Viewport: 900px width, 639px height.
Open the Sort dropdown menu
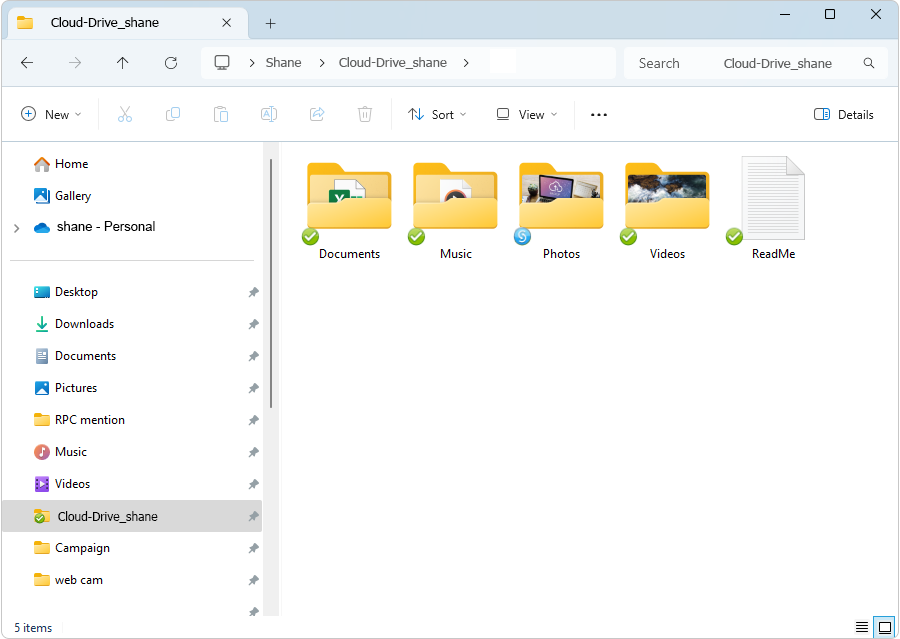437,114
